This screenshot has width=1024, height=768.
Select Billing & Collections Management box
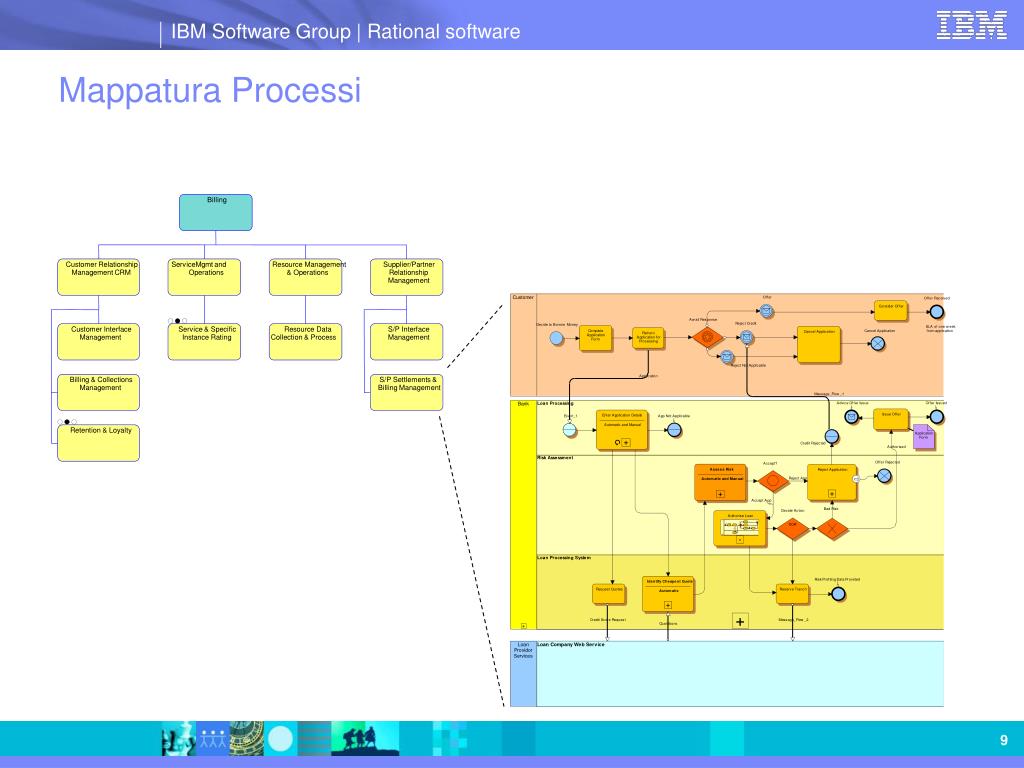[x=99, y=392]
